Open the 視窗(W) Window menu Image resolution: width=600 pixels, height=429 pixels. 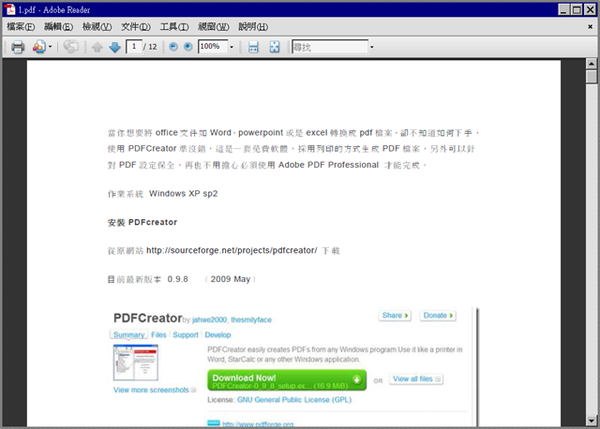pos(214,27)
